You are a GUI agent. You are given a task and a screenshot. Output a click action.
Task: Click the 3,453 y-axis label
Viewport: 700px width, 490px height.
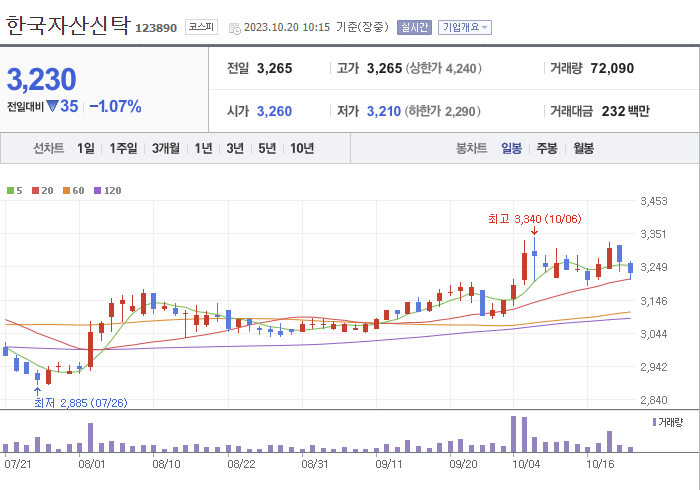pyautogui.click(x=654, y=201)
